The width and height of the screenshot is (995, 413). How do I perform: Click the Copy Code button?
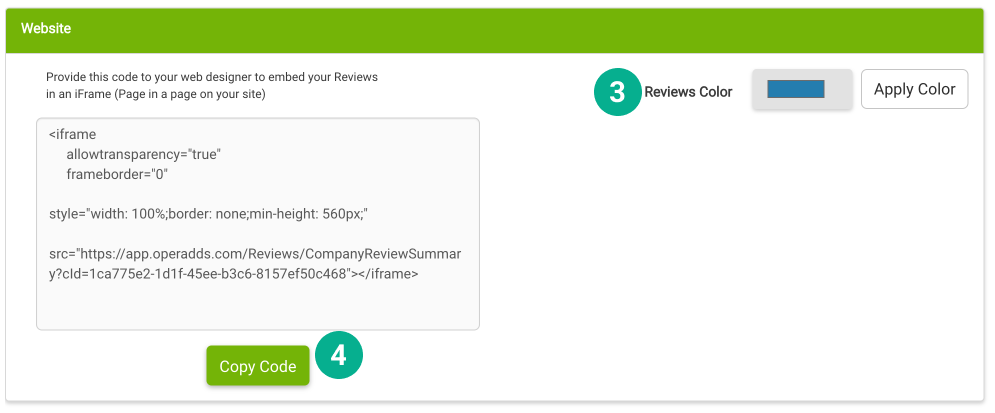click(258, 366)
